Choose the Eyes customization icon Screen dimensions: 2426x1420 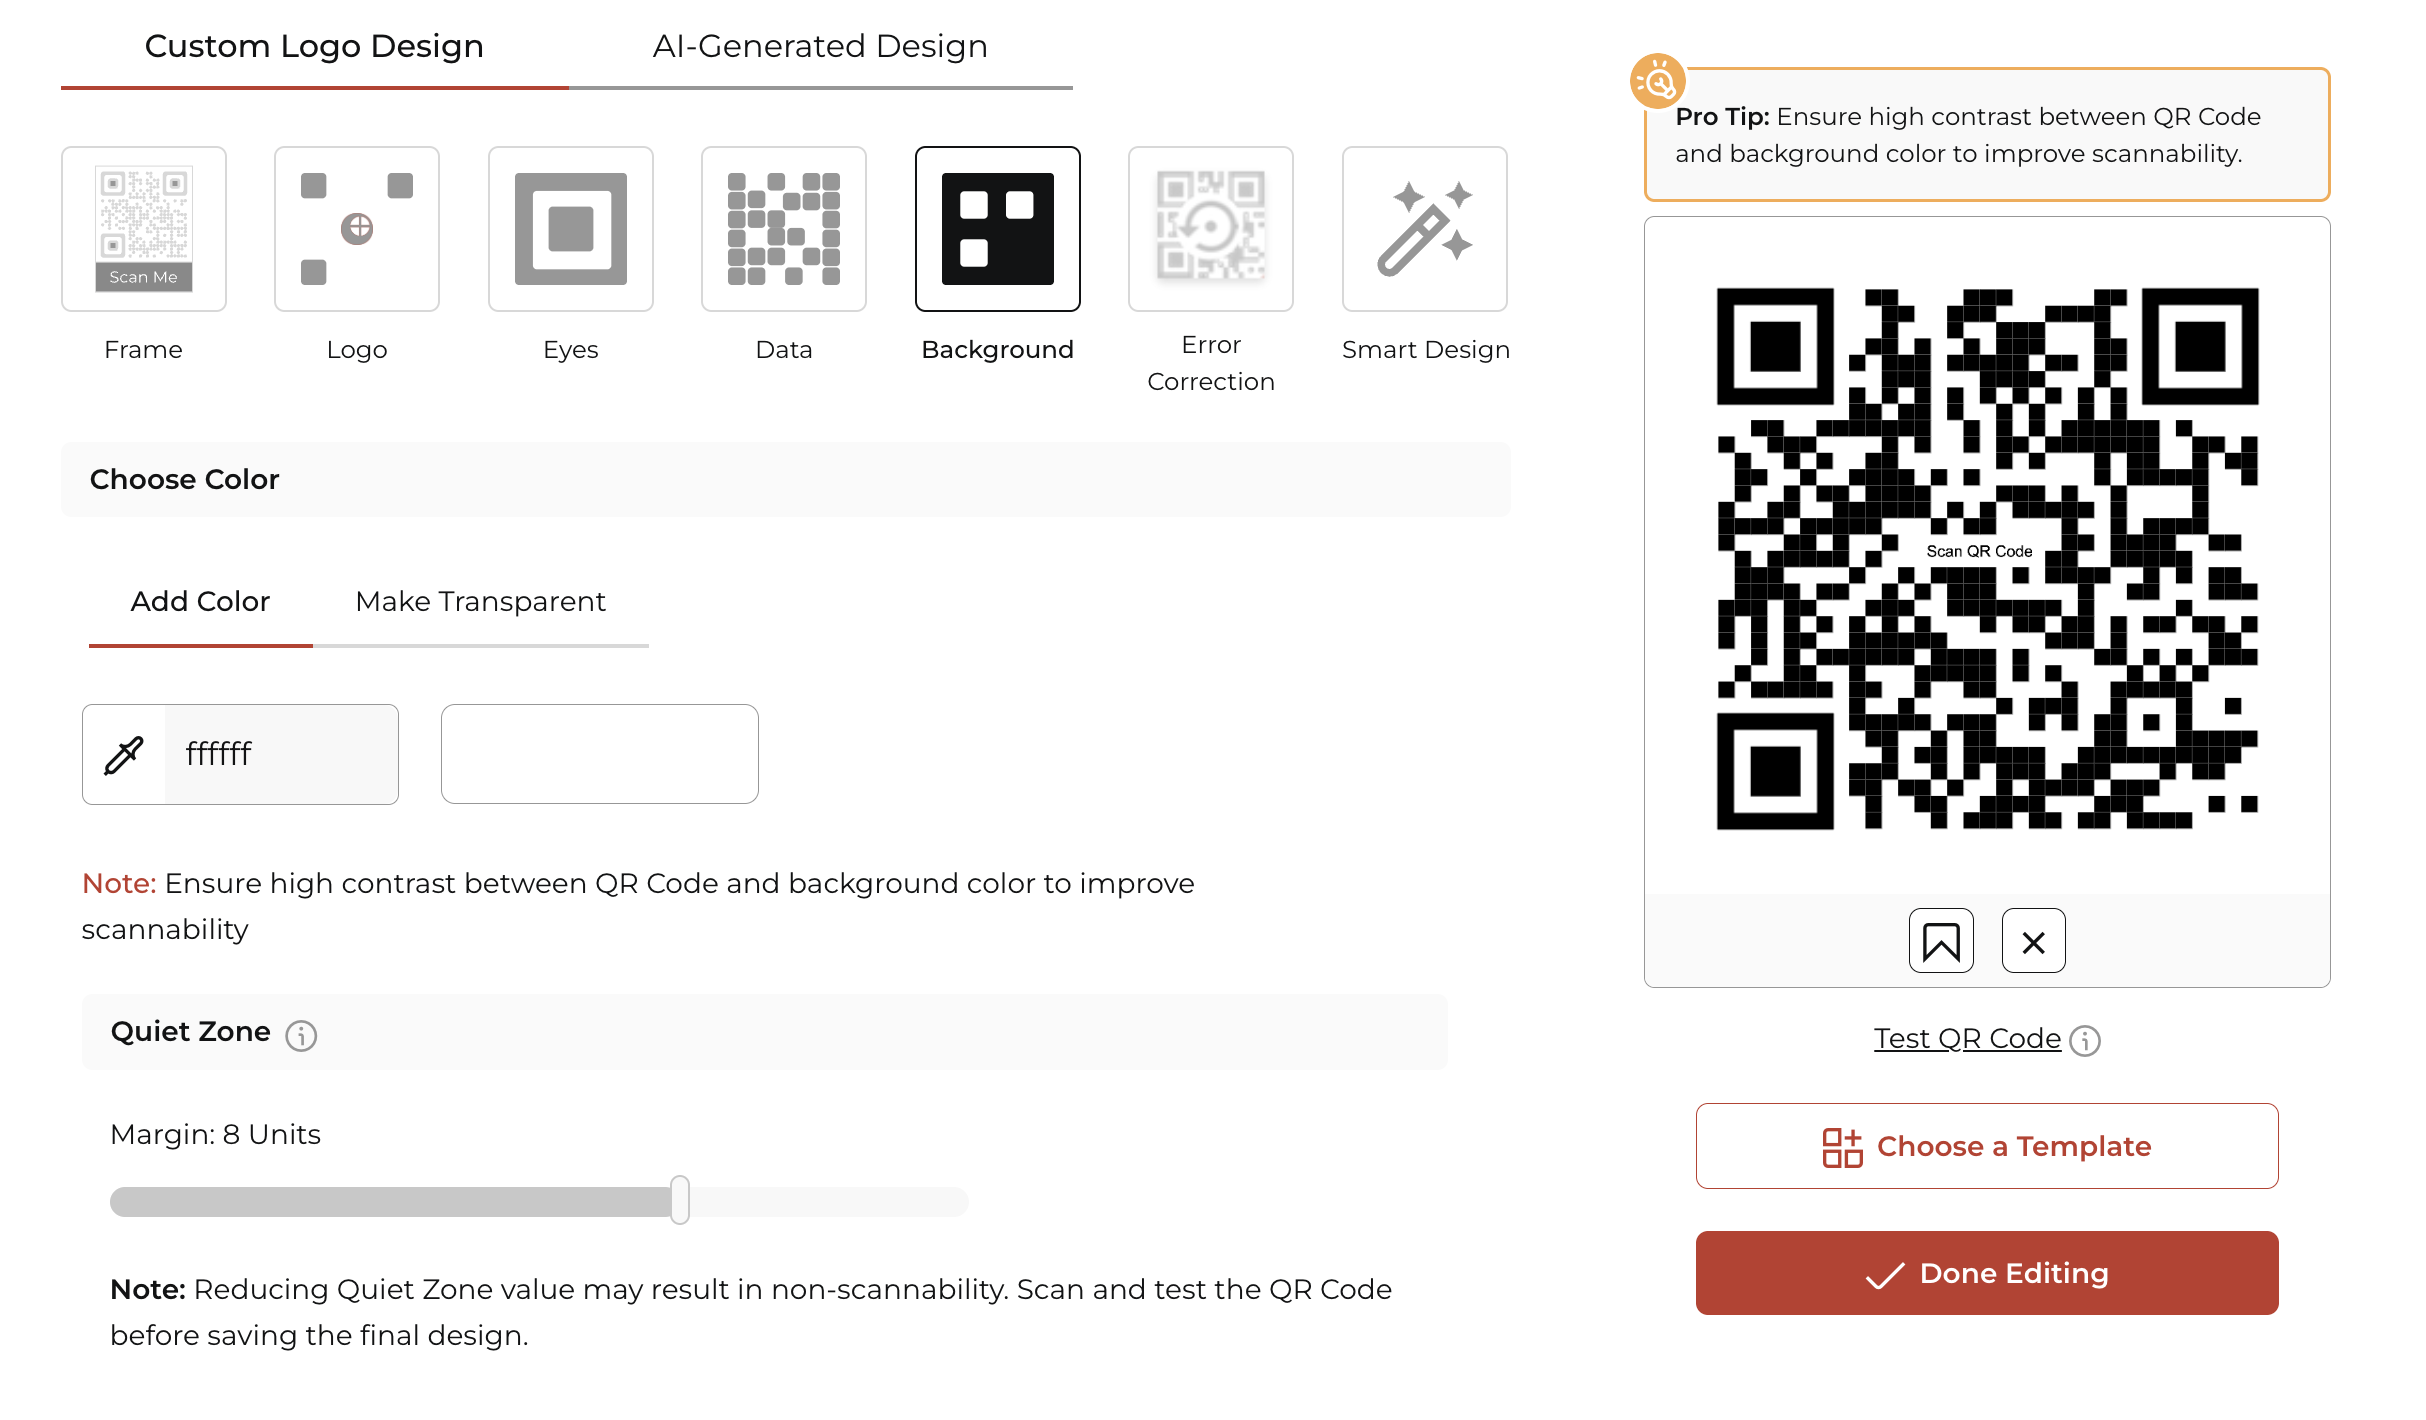click(x=571, y=229)
